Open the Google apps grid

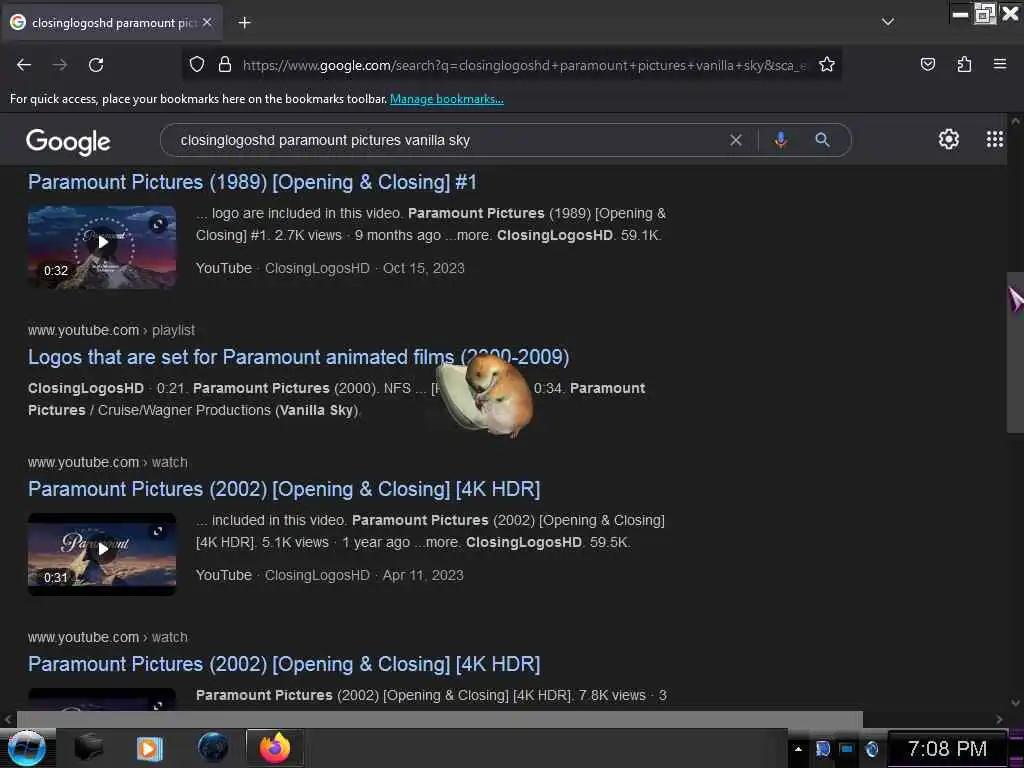tap(994, 139)
